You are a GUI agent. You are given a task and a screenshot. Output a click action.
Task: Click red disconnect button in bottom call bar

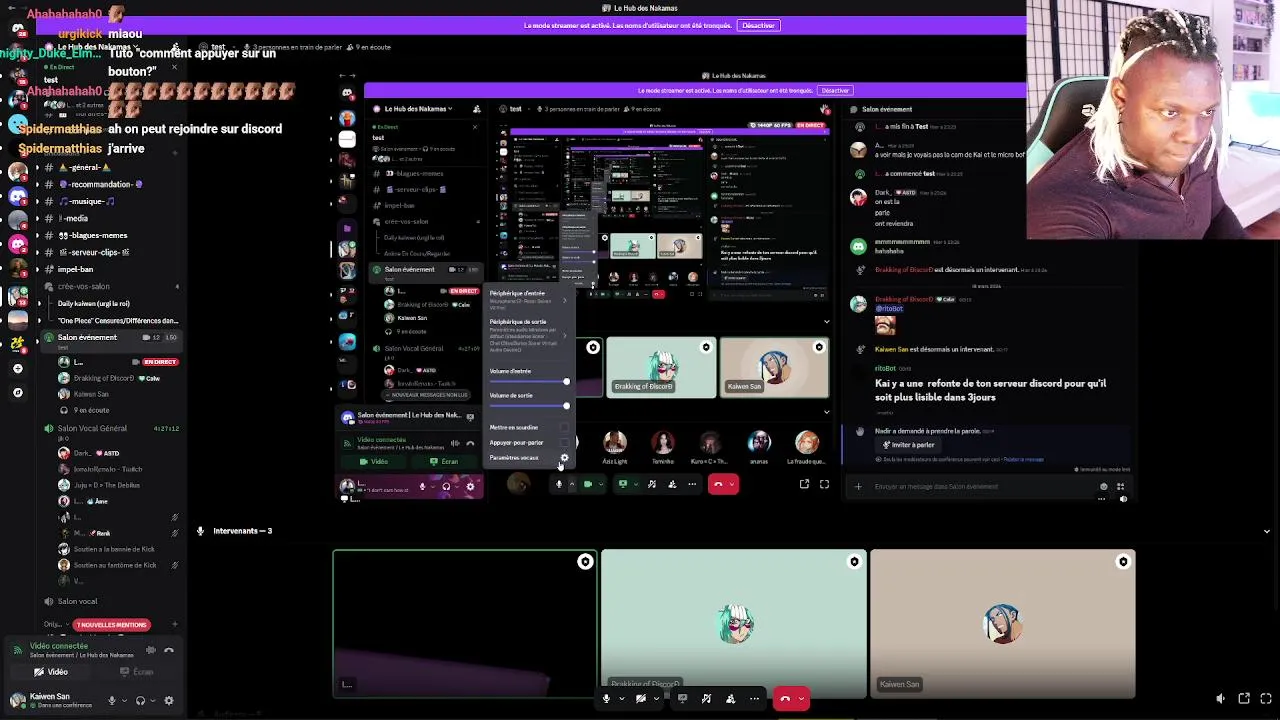(785, 699)
